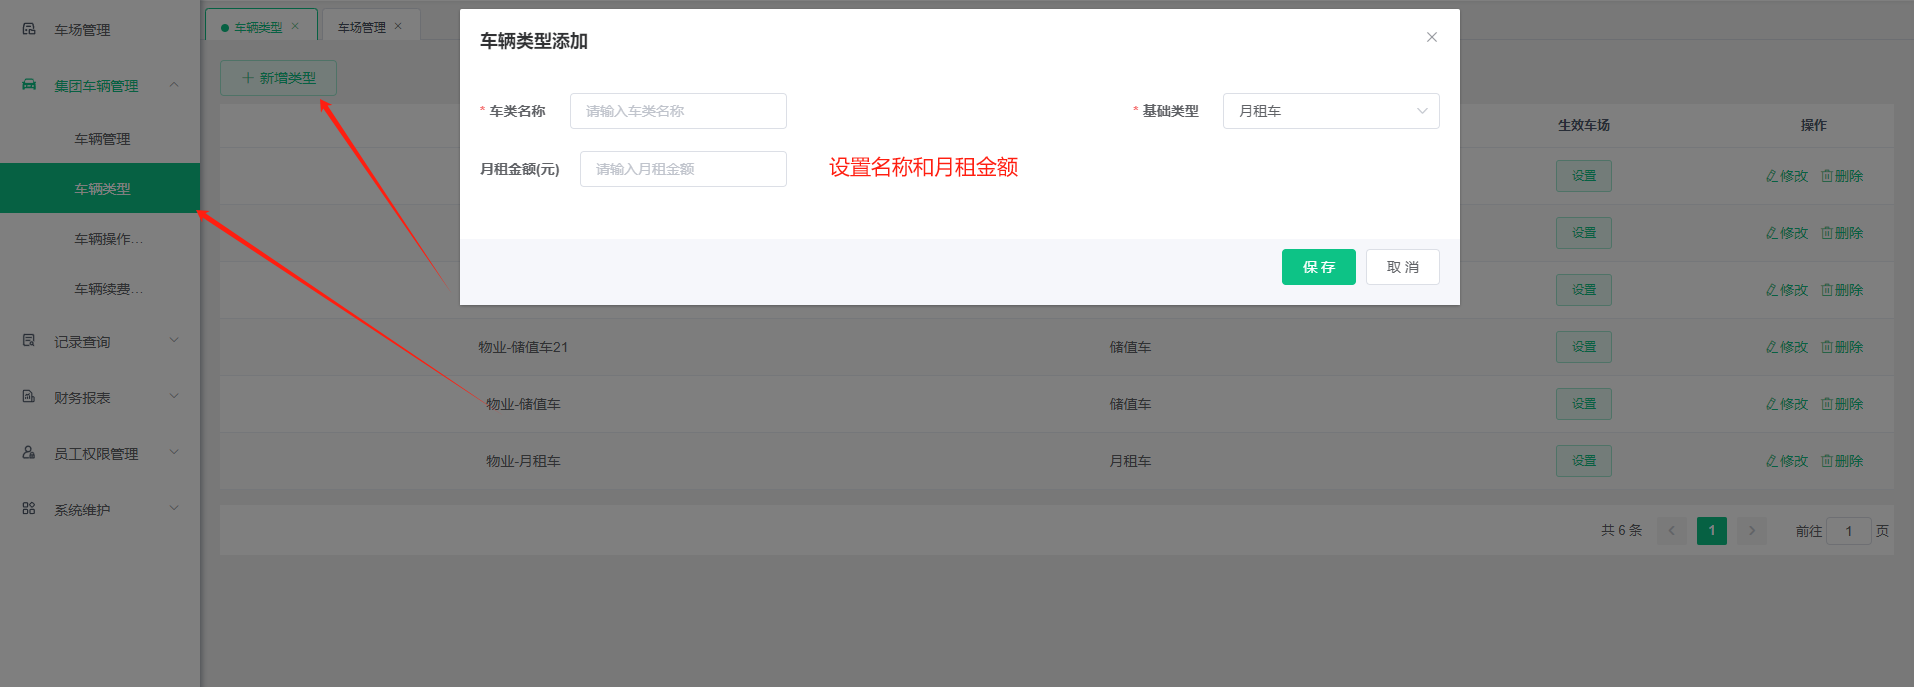Switch to the 车场管理 tab
Viewport: 1914px width, 687px height.
click(361, 27)
